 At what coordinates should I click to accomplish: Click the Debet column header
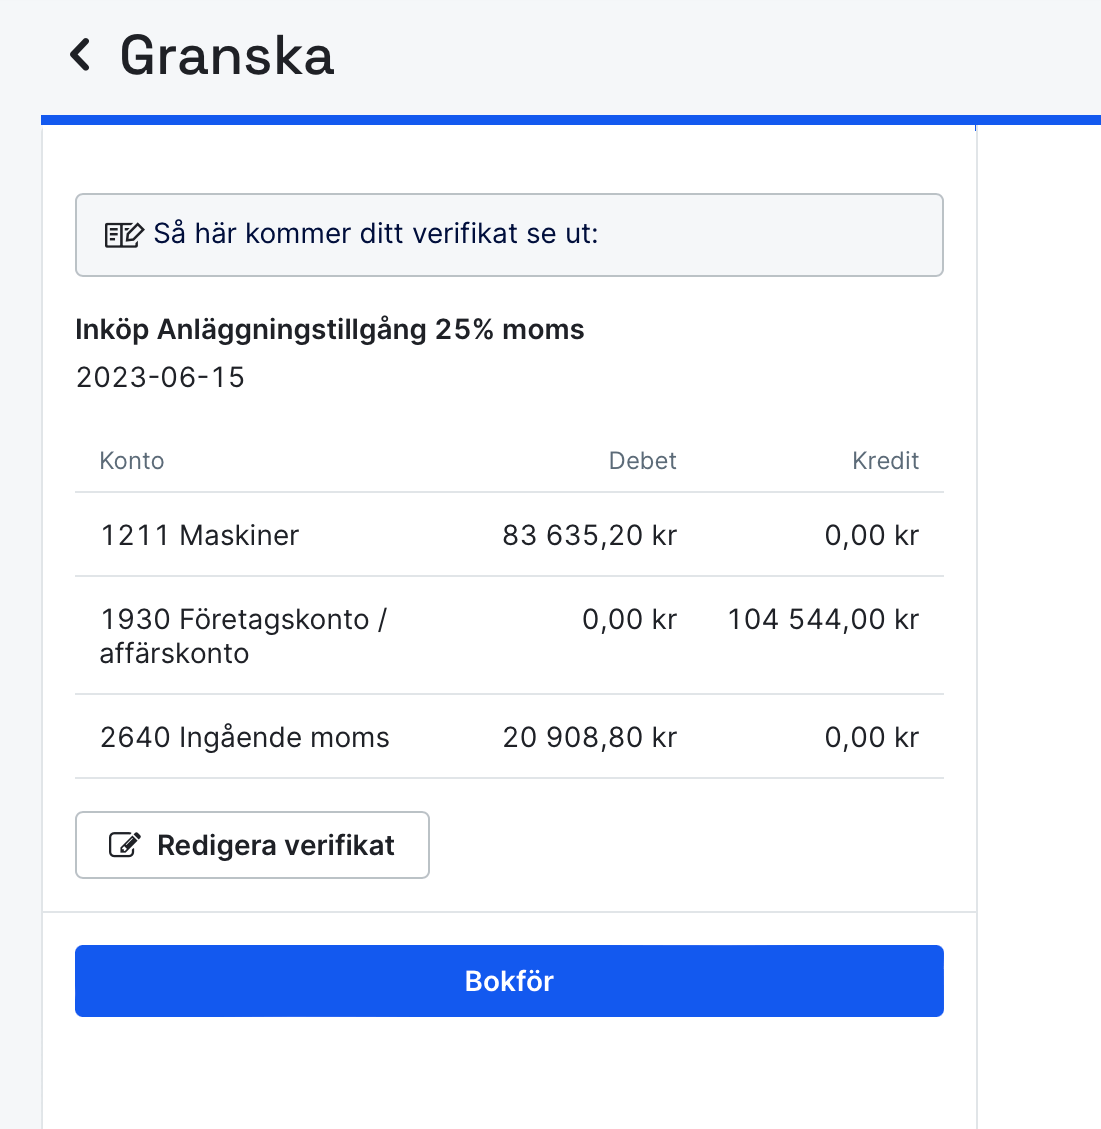(x=643, y=460)
